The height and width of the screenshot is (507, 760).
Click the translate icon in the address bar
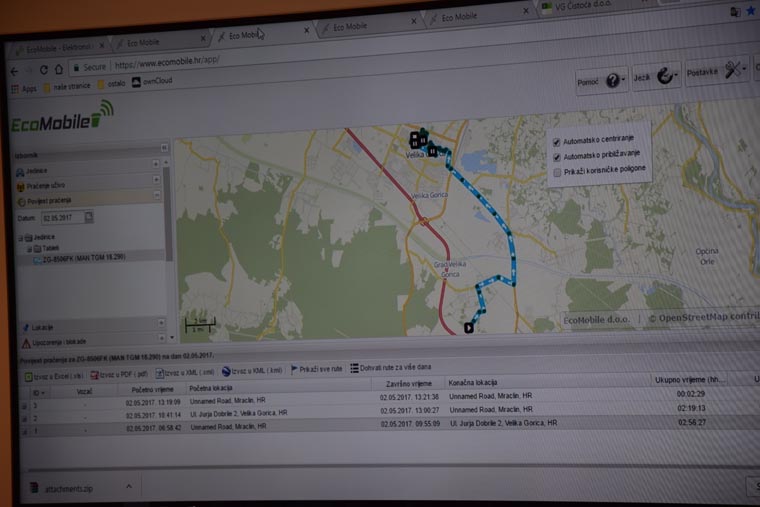click(735, 12)
